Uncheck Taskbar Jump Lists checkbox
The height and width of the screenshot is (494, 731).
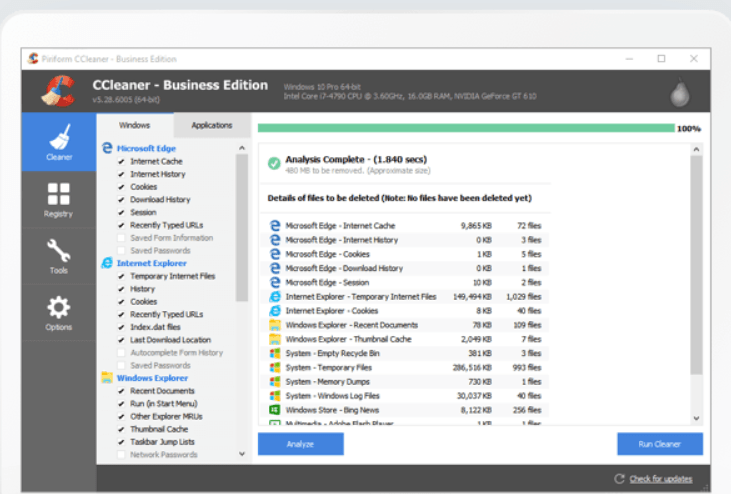(121, 442)
